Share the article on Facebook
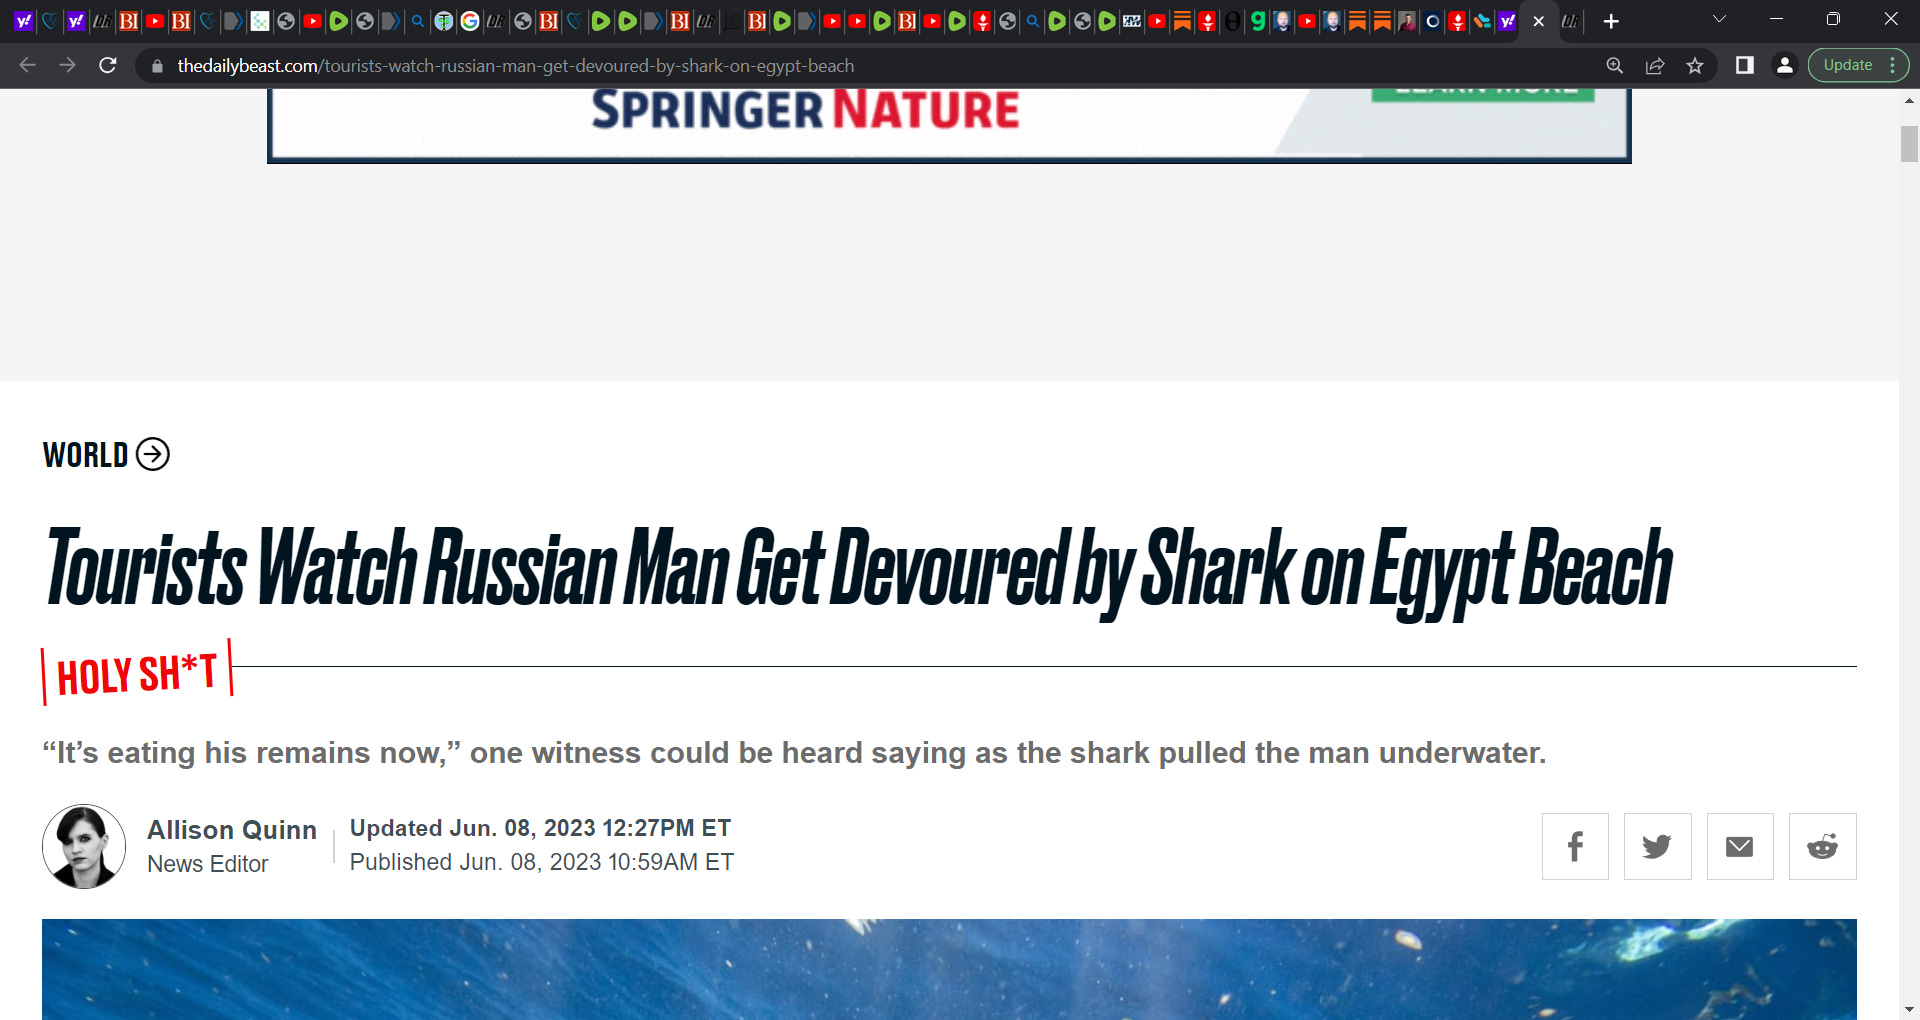Image resolution: width=1920 pixels, height=1020 pixels. 1574,845
